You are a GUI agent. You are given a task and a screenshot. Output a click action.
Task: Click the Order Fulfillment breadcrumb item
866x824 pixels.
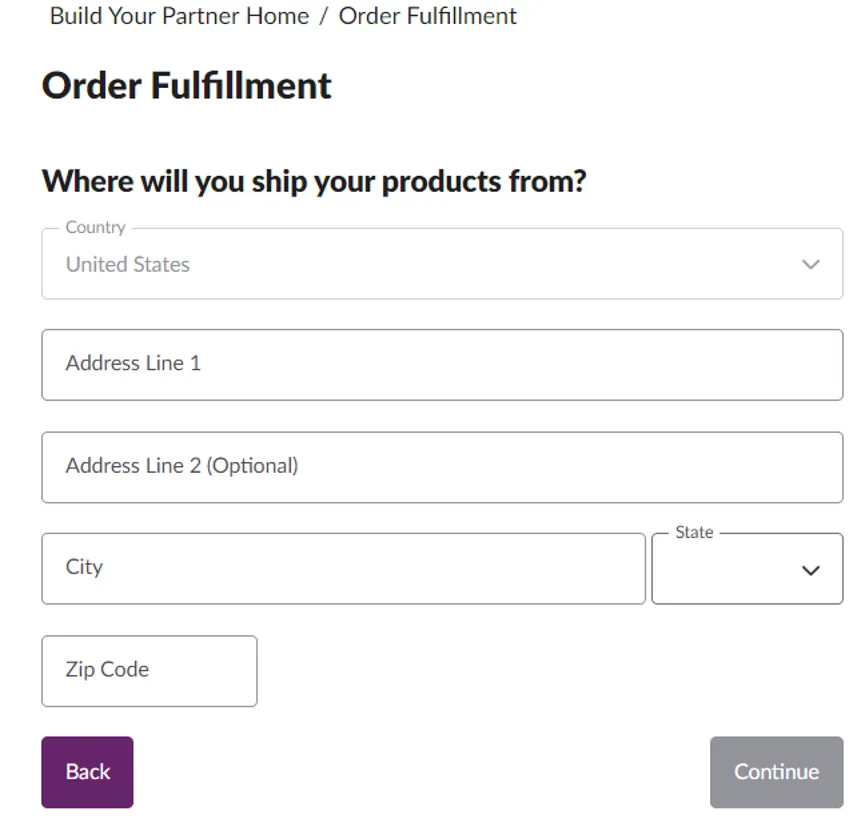pyautogui.click(x=428, y=16)
